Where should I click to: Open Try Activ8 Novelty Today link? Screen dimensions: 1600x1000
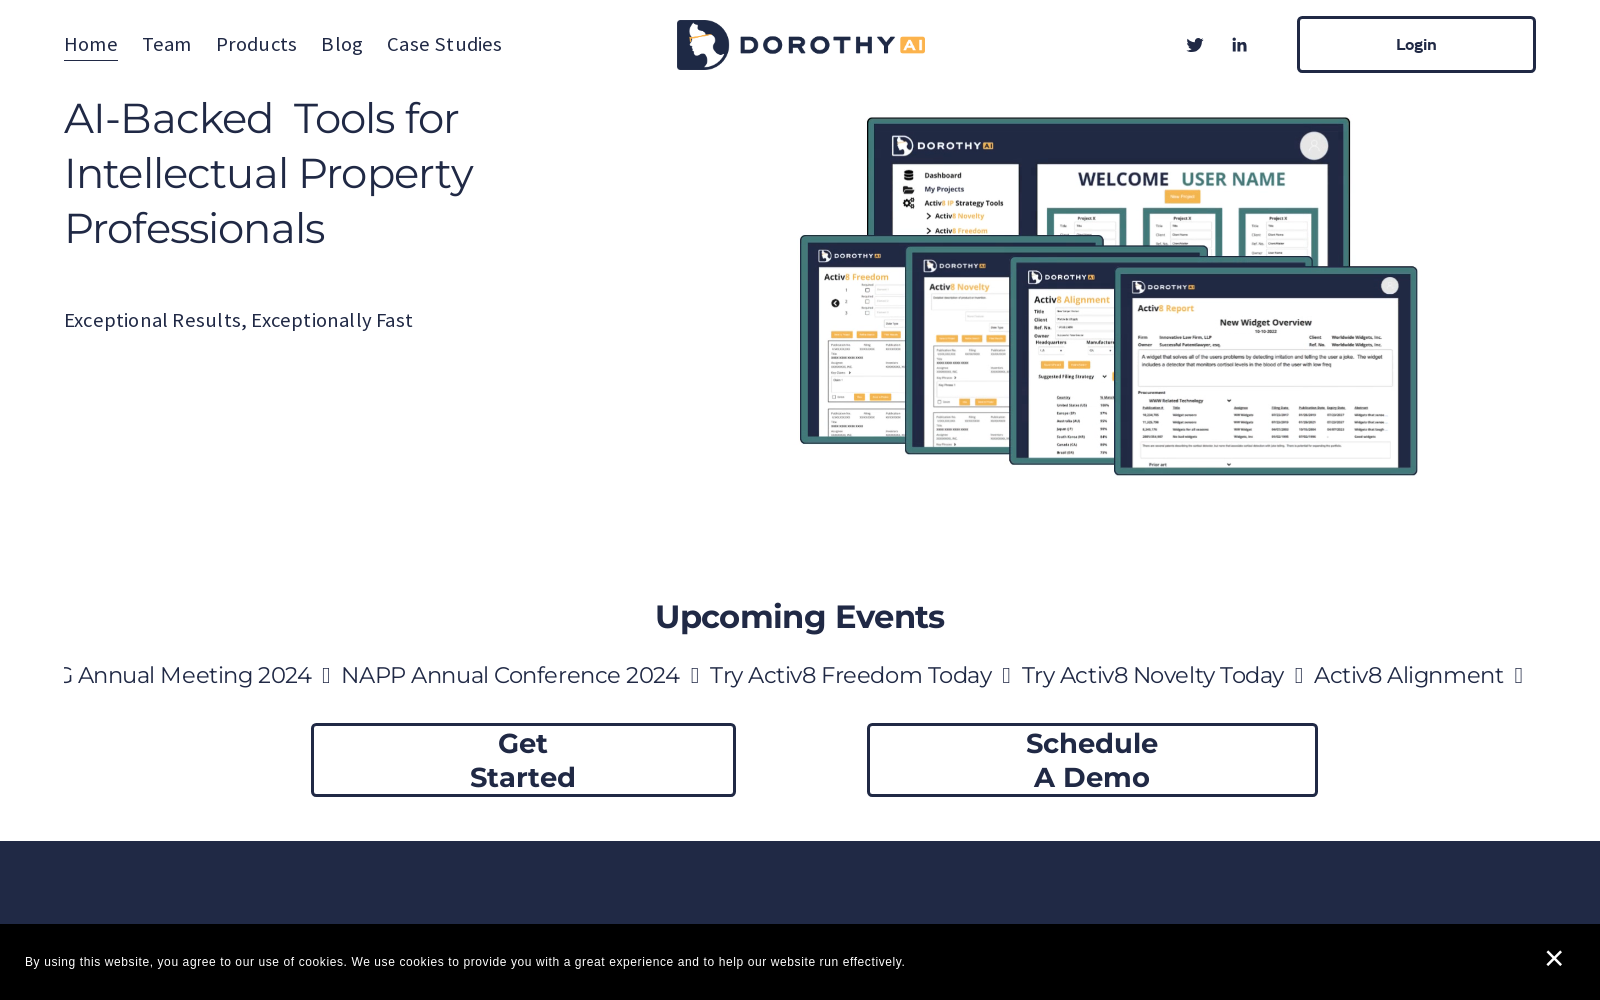(1153, 676)
